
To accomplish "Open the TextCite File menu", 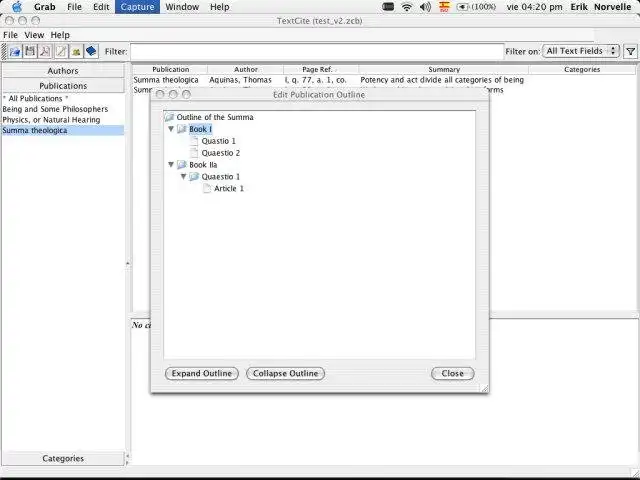I will 10,35.
